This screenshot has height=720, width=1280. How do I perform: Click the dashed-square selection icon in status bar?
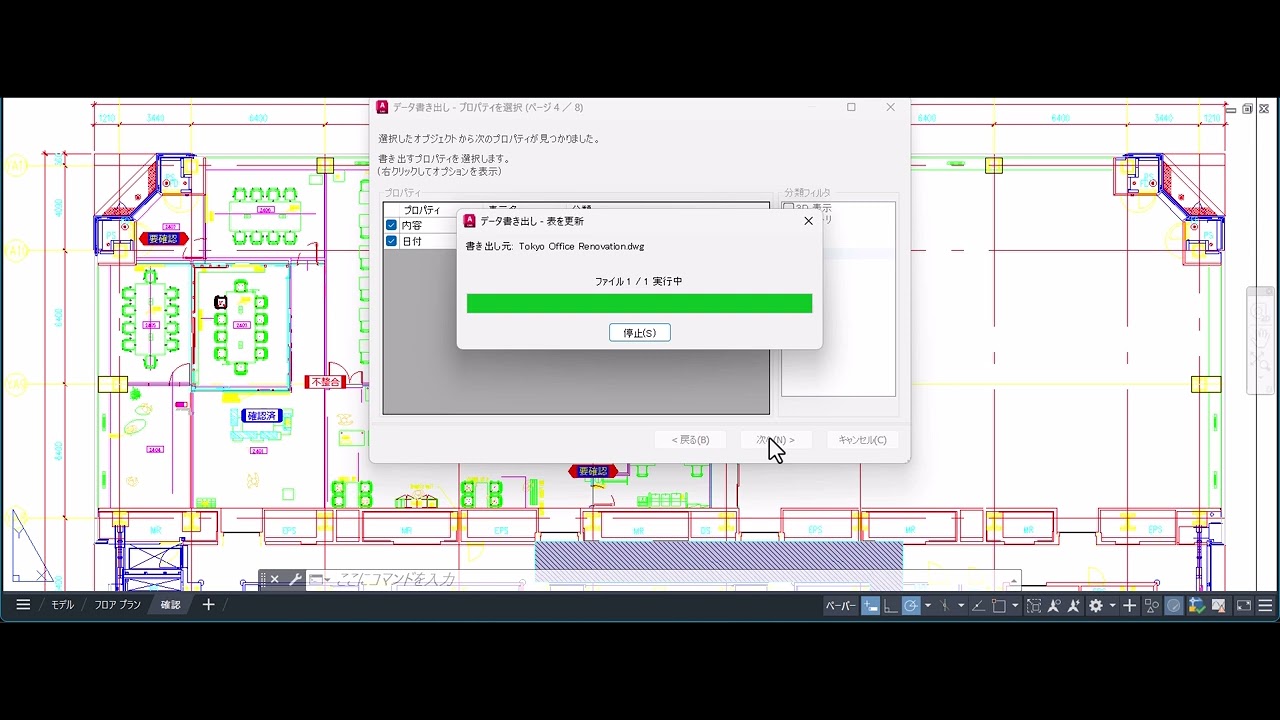[x=1034, y=606]
